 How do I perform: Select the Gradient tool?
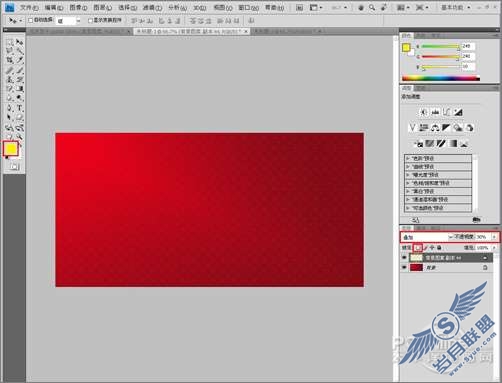point(19,89)
